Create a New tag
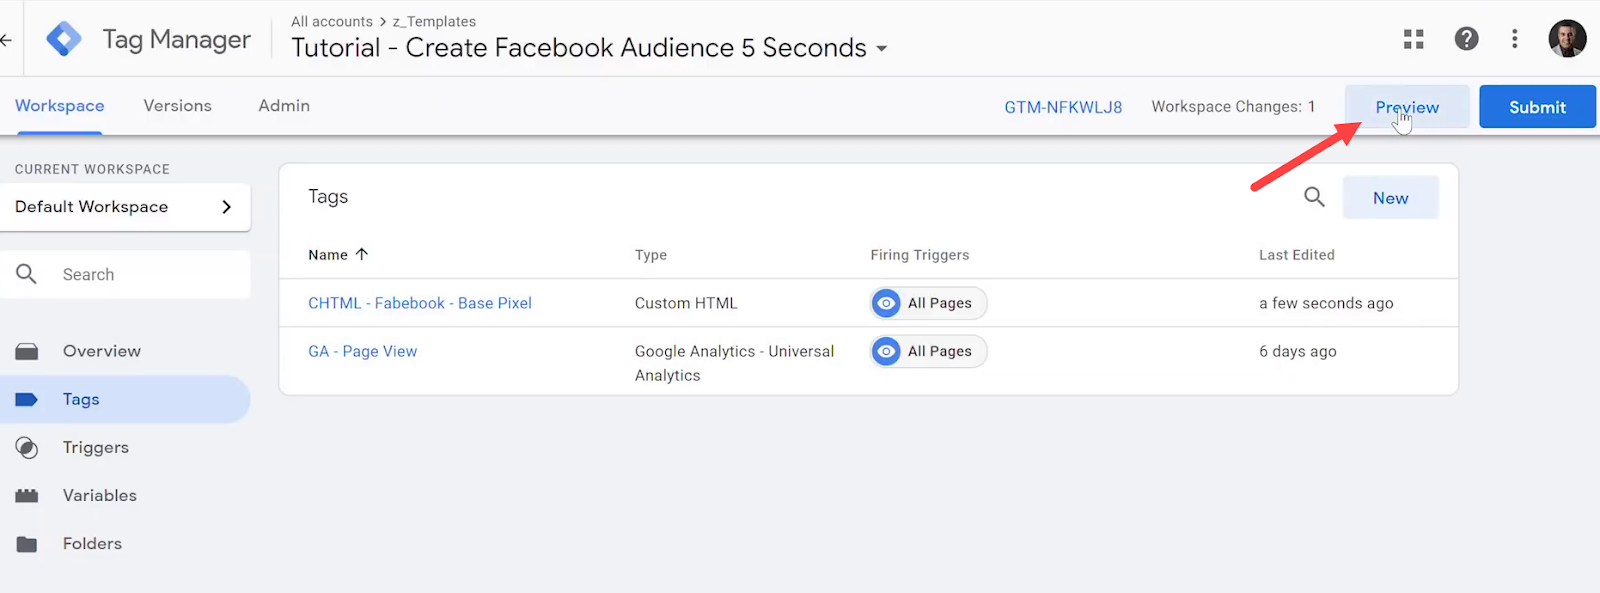 1390,198
